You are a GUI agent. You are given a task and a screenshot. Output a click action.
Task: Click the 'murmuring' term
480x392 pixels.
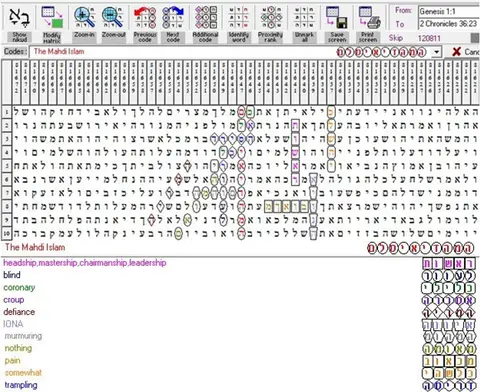[x=23, y=336]
